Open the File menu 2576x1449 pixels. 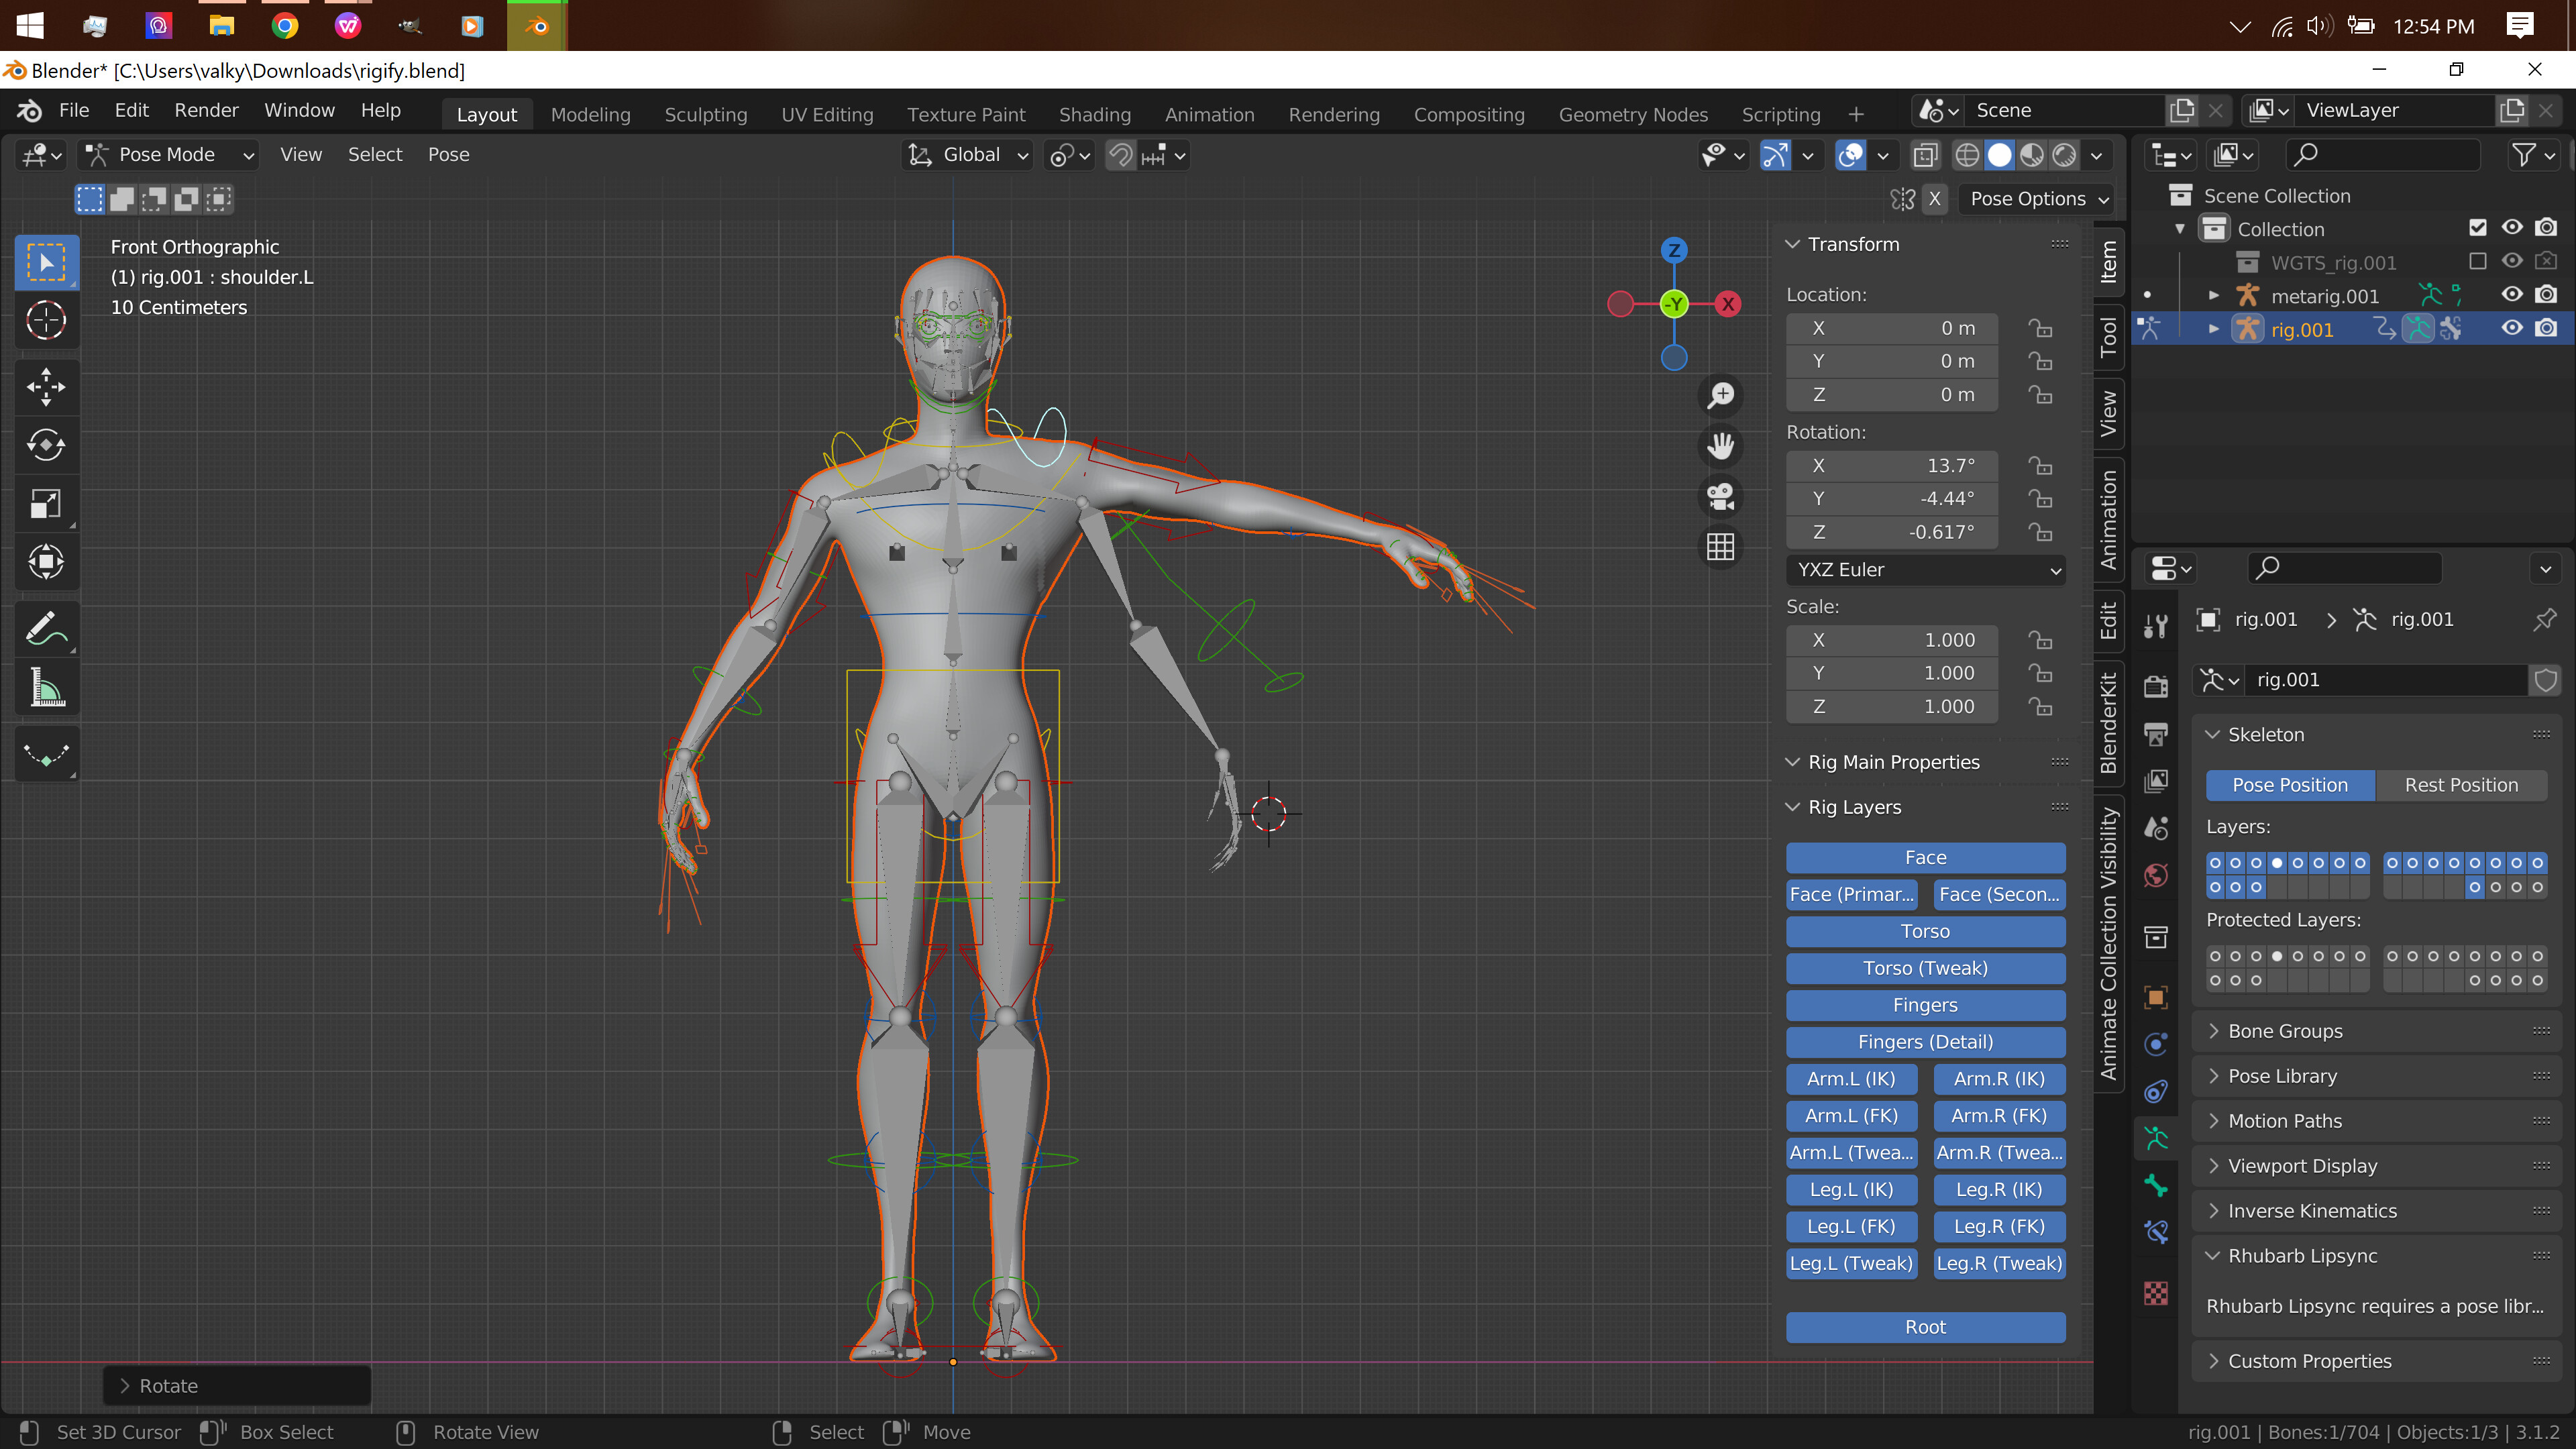point(74,111)
